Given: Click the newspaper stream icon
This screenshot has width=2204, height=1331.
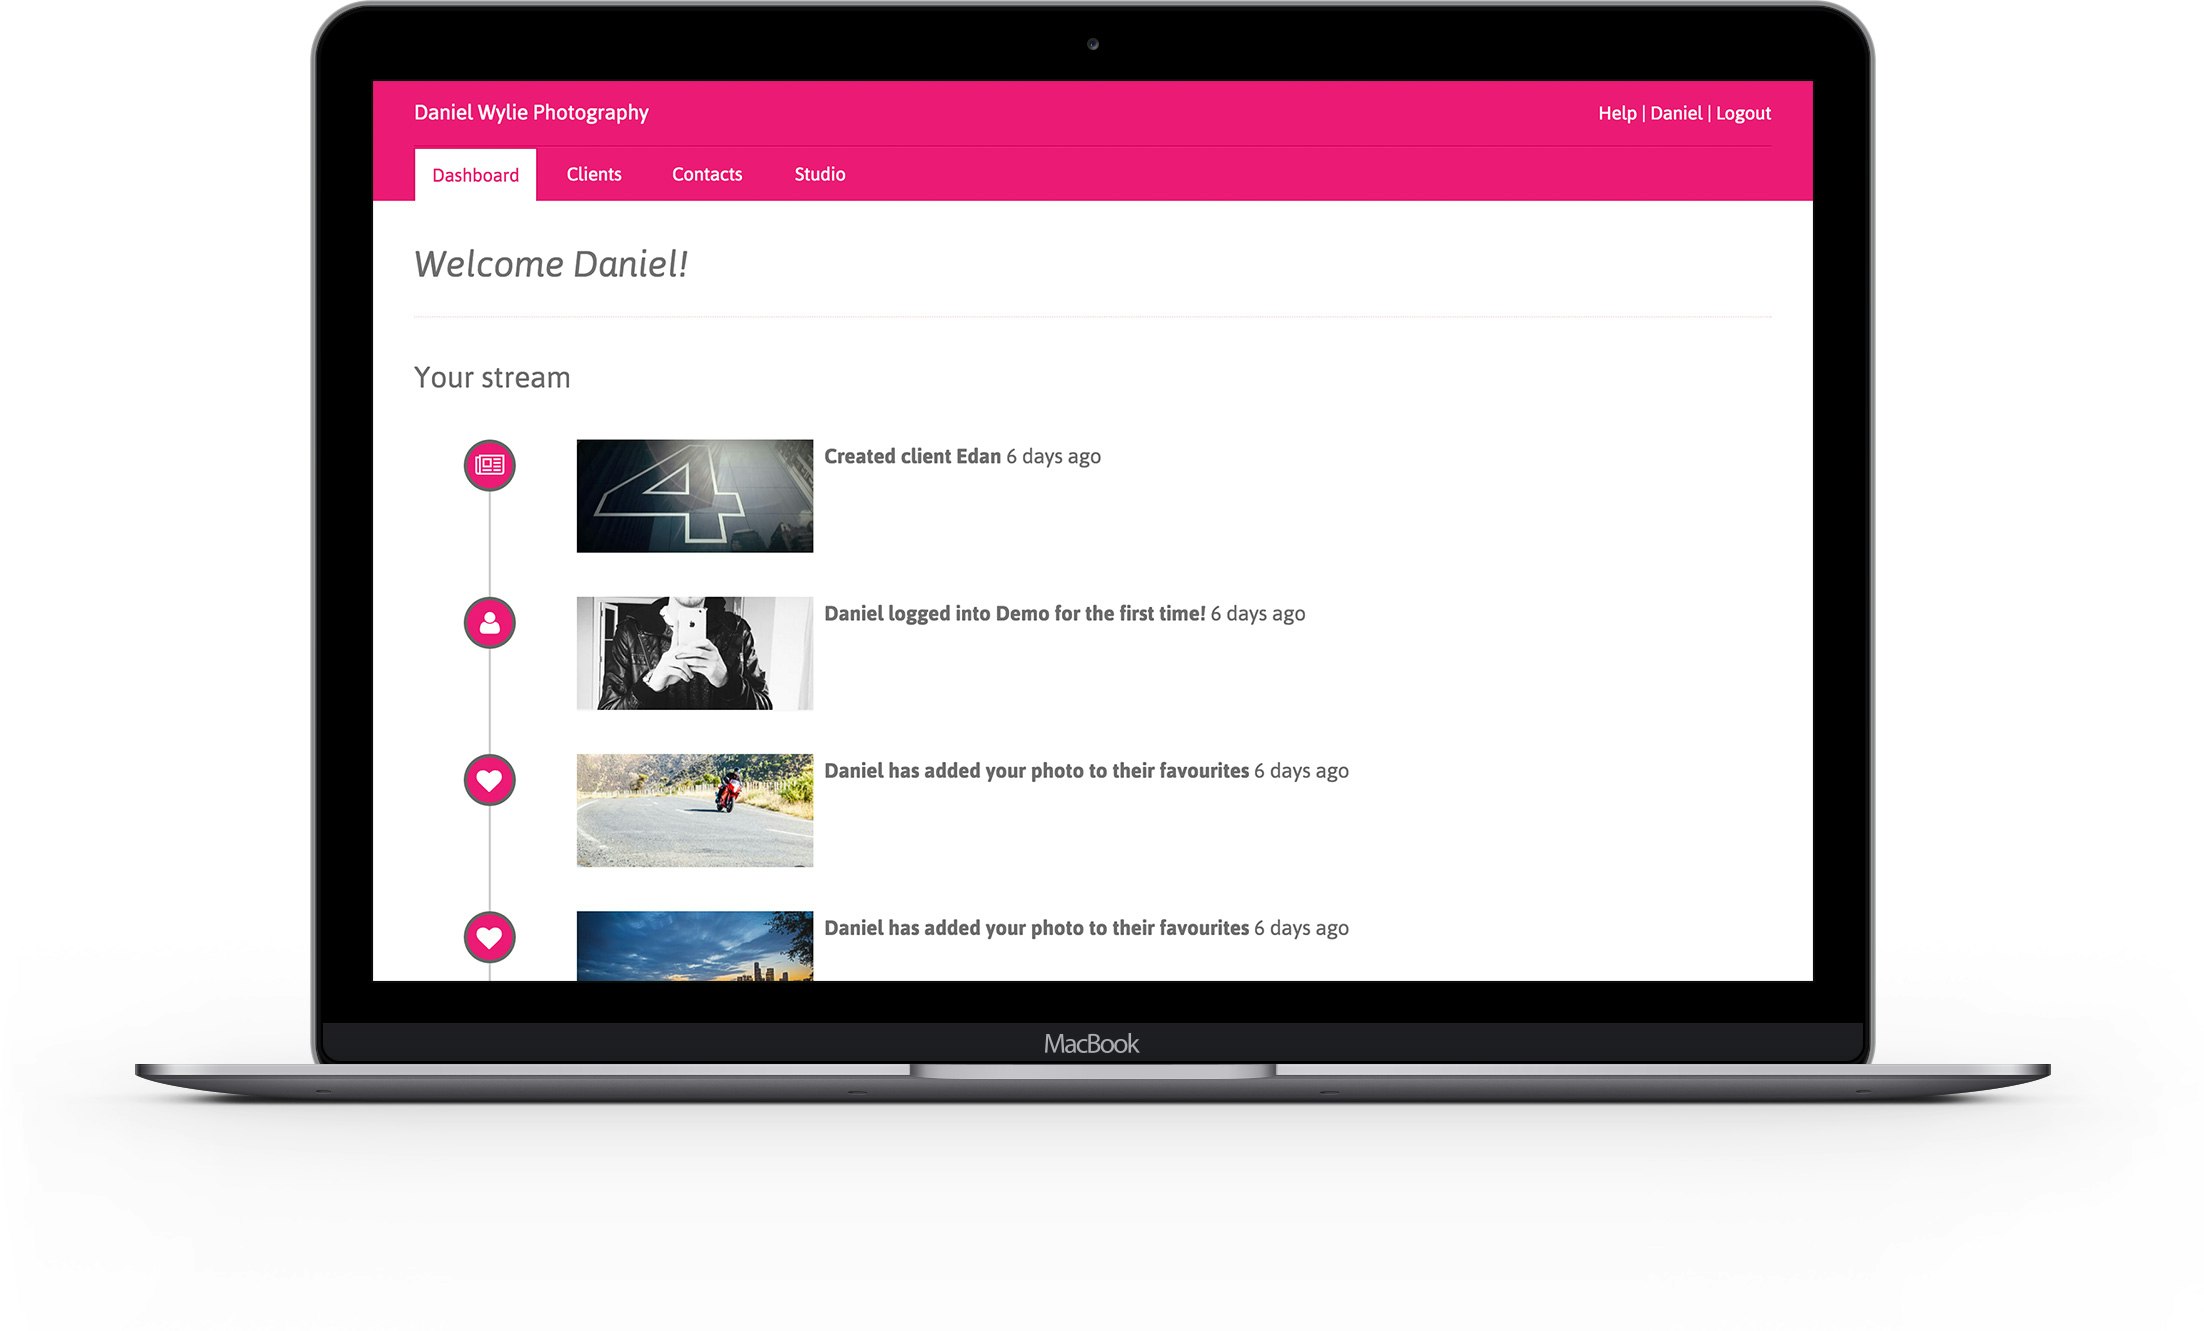Looking at the screenshot, I should tap(489, 465).
